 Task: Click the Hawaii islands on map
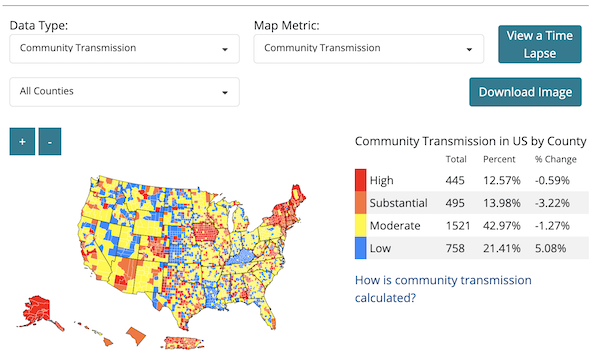[x=95, y=333]
